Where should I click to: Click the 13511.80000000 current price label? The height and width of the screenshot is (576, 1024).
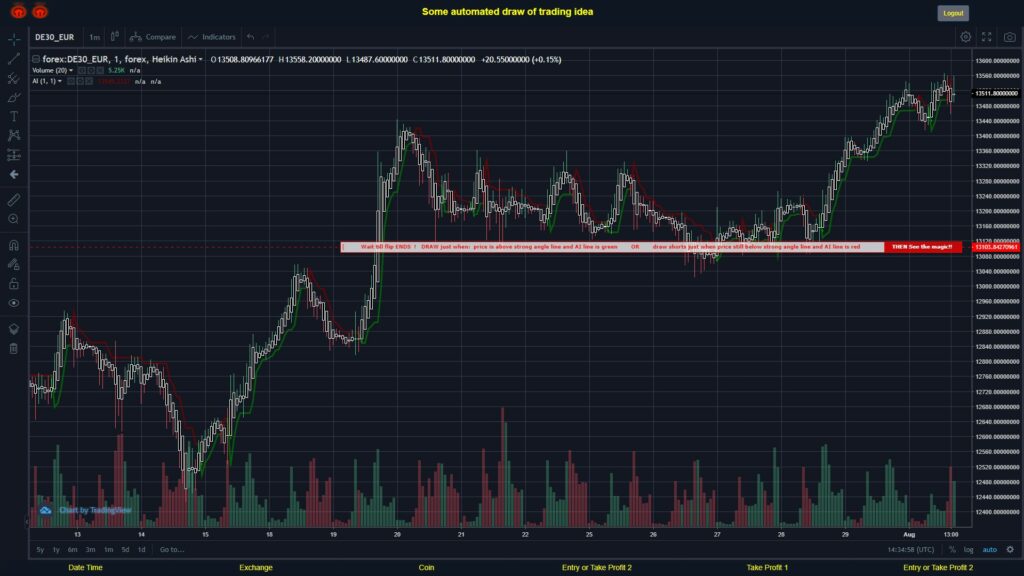[x=996, y=93]
